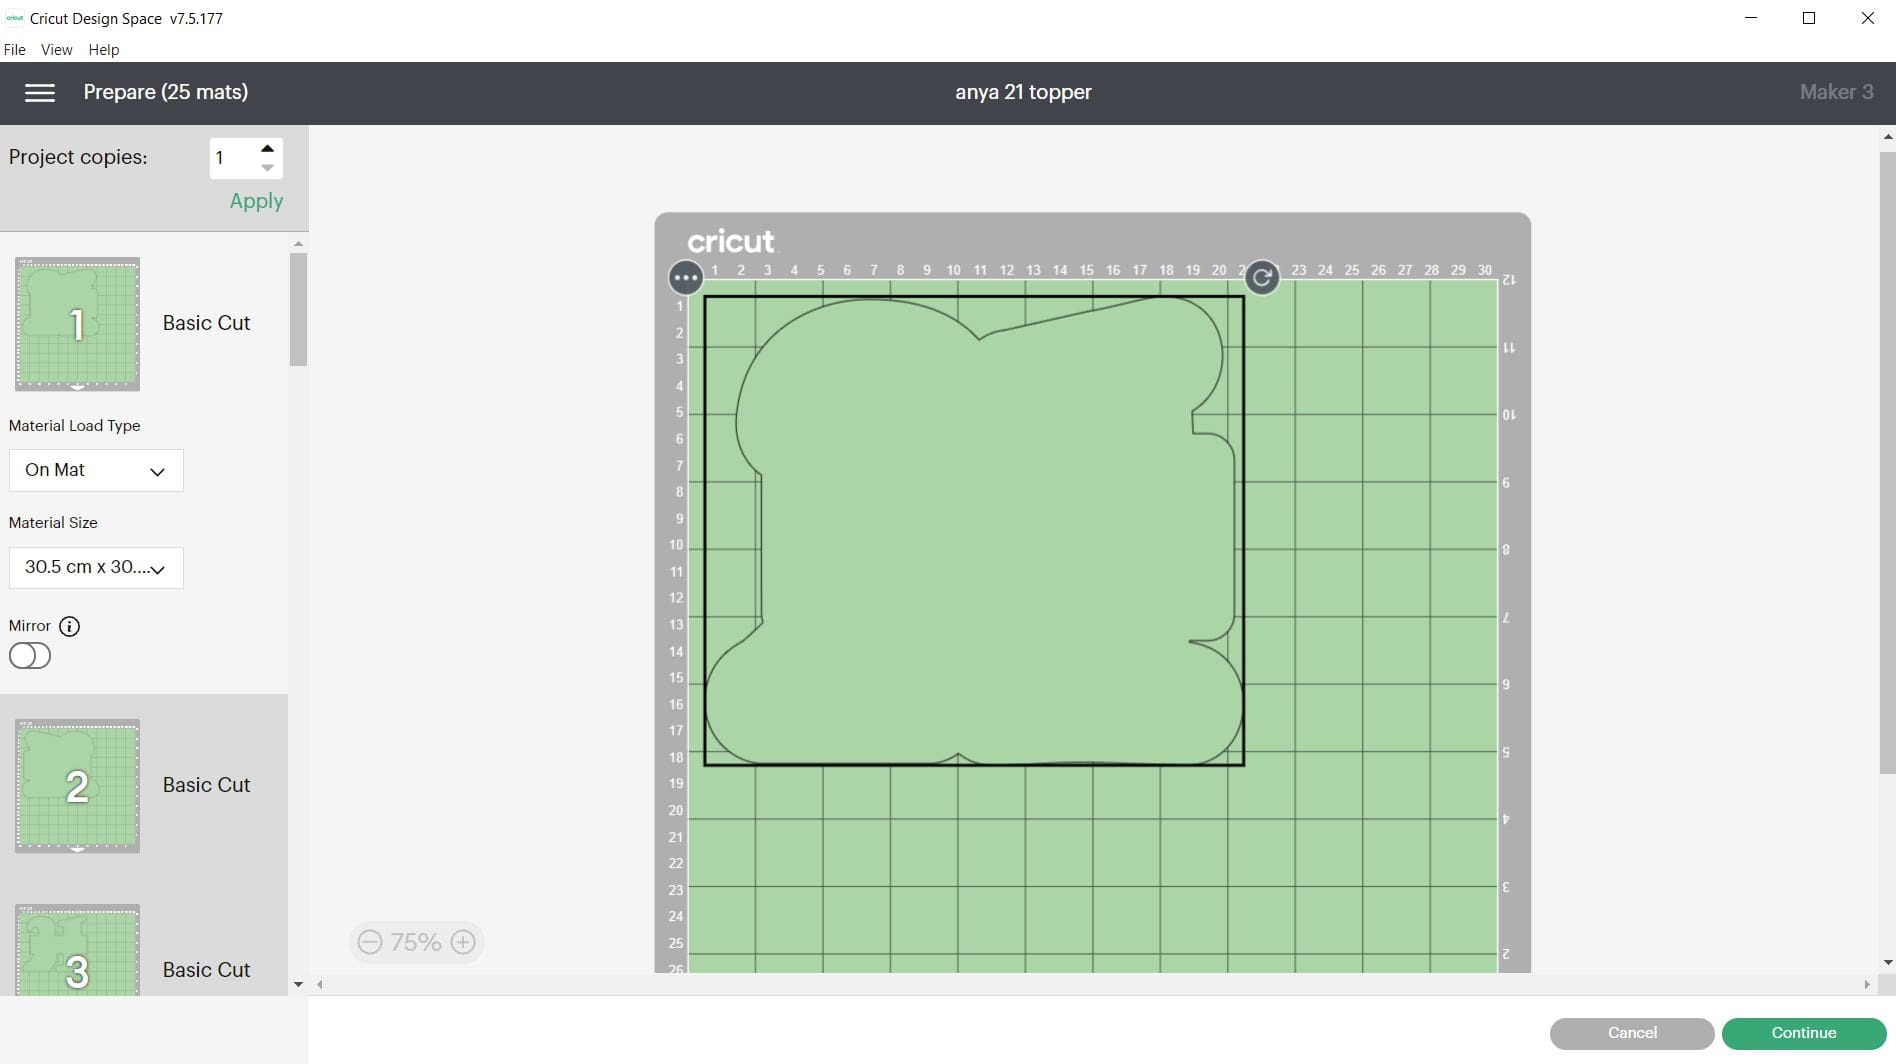The image size is (1896, 1064).
Task: Zoom in with the plus icon
Action: coord(463,942)
